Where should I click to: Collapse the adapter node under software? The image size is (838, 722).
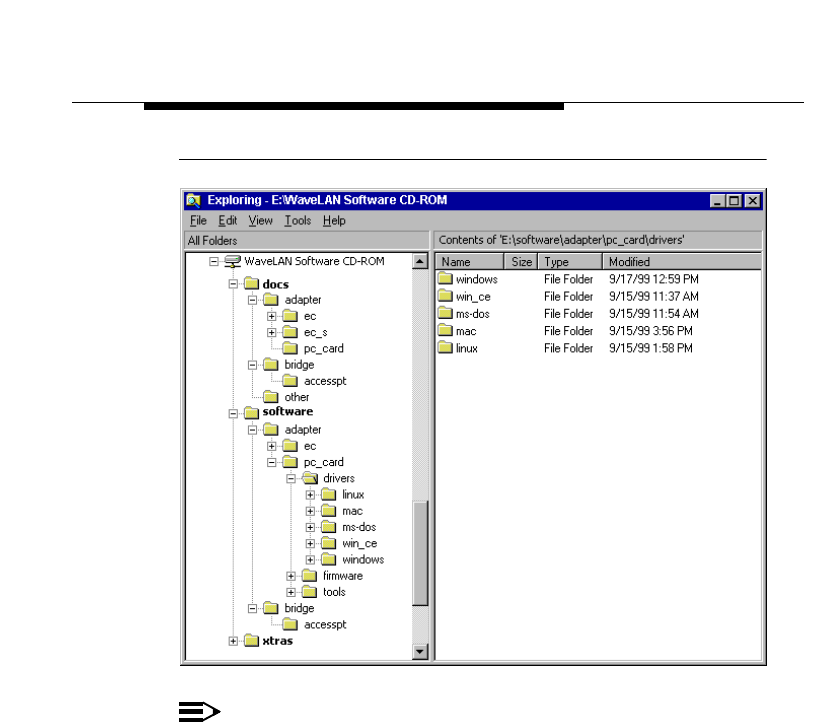pos(252,430)
